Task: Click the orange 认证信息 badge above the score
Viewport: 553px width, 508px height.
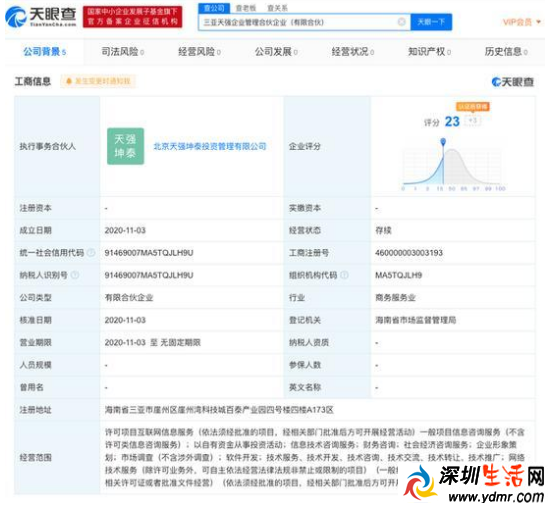Action: [x=473, y=107]
